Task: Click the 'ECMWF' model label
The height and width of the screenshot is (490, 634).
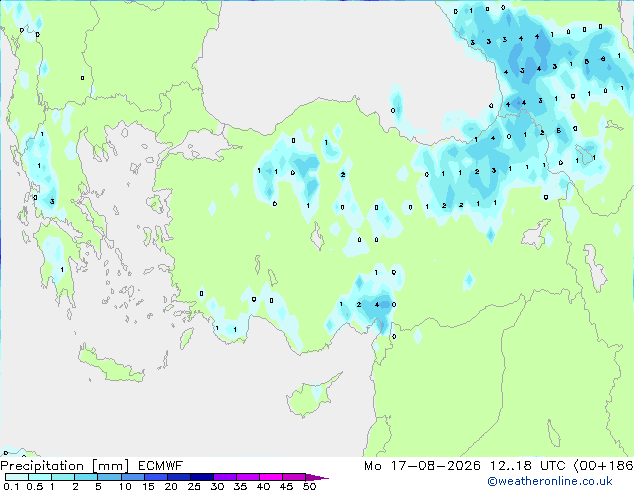Action: (x=161, y=466)
